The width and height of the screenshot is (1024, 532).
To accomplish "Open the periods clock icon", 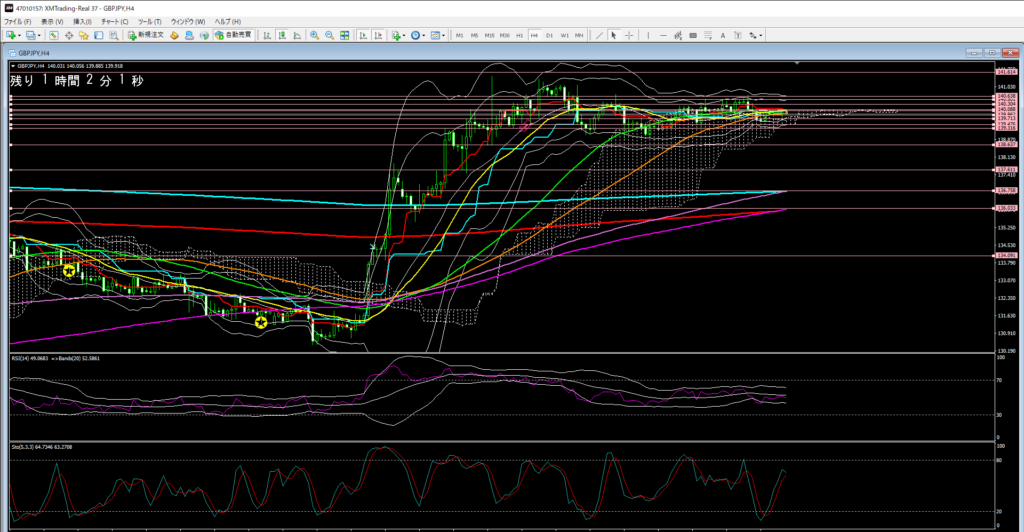I will pyautogui.click(x=415, y=35).
